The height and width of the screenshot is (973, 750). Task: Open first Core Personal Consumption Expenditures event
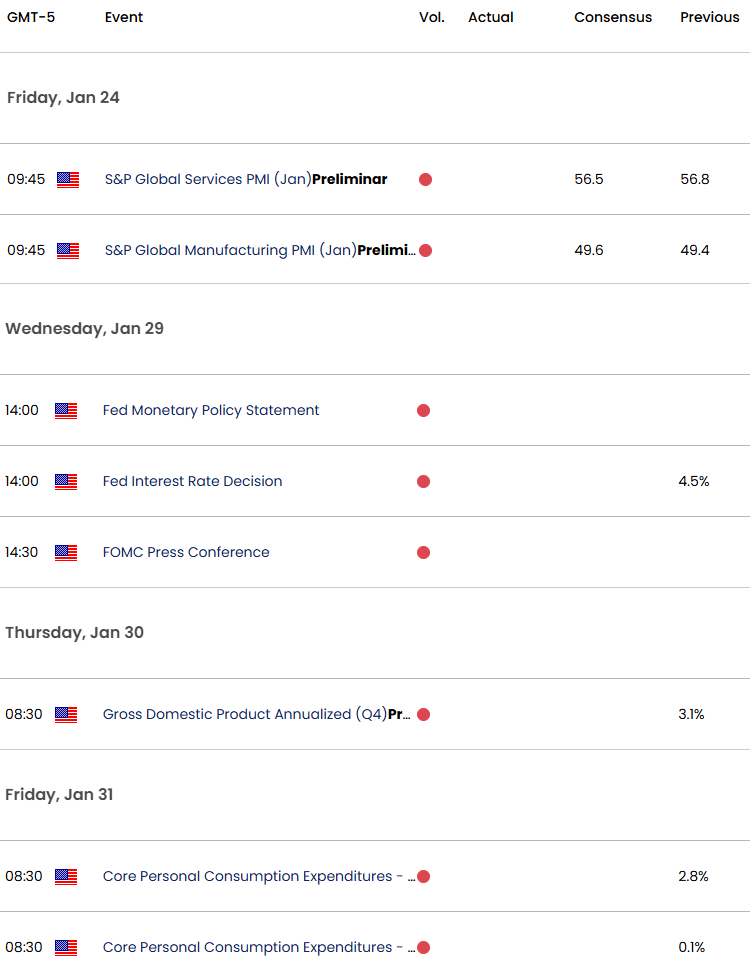point(259,876)
